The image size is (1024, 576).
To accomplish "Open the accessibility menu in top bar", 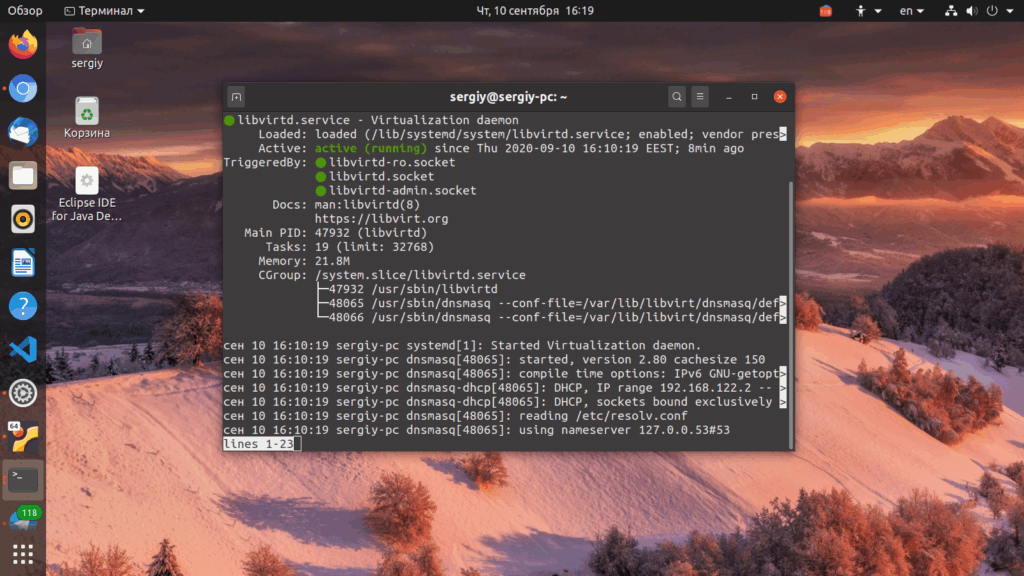I will (x=868, y=10).
